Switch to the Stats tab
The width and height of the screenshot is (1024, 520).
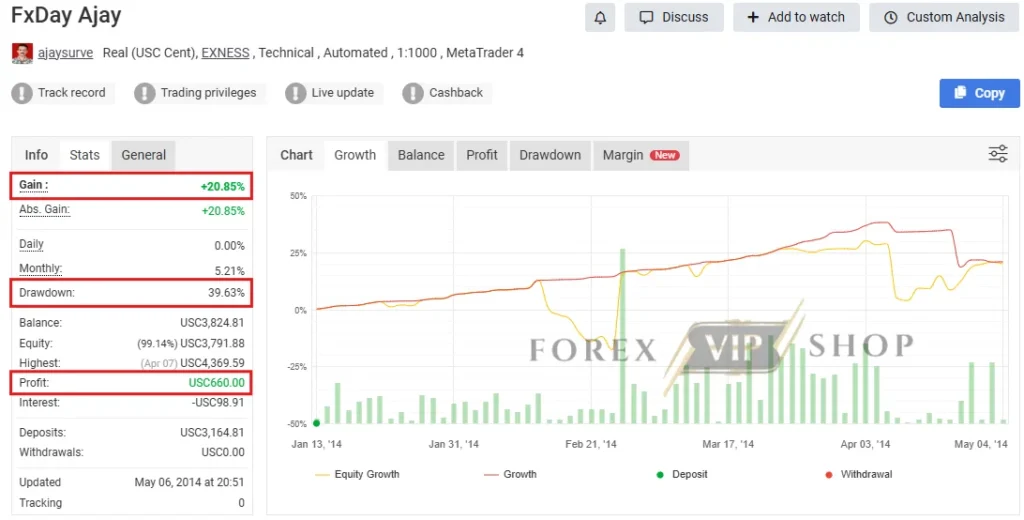84,155
